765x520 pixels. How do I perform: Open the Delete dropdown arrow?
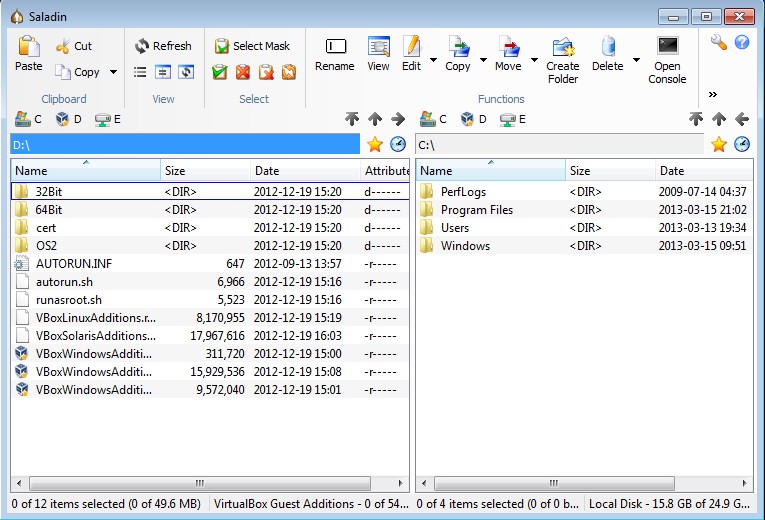point(636,60)
